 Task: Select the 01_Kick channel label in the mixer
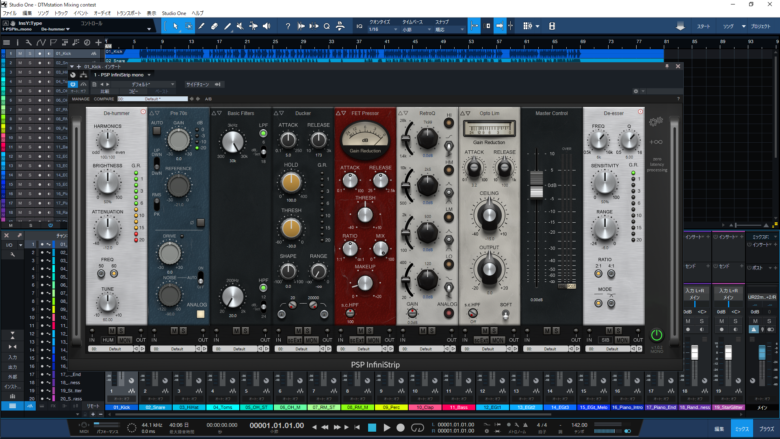coord(122,407)
